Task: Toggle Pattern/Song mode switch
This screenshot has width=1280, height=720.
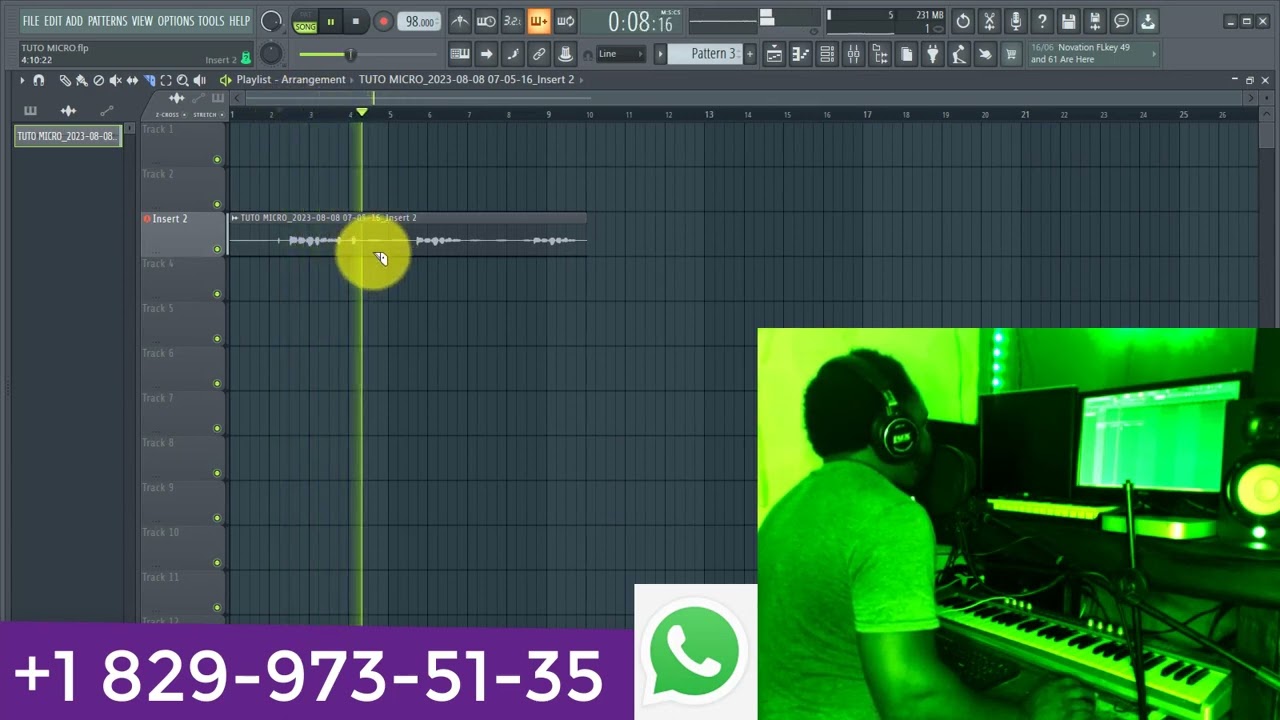Action: point(305,22)
